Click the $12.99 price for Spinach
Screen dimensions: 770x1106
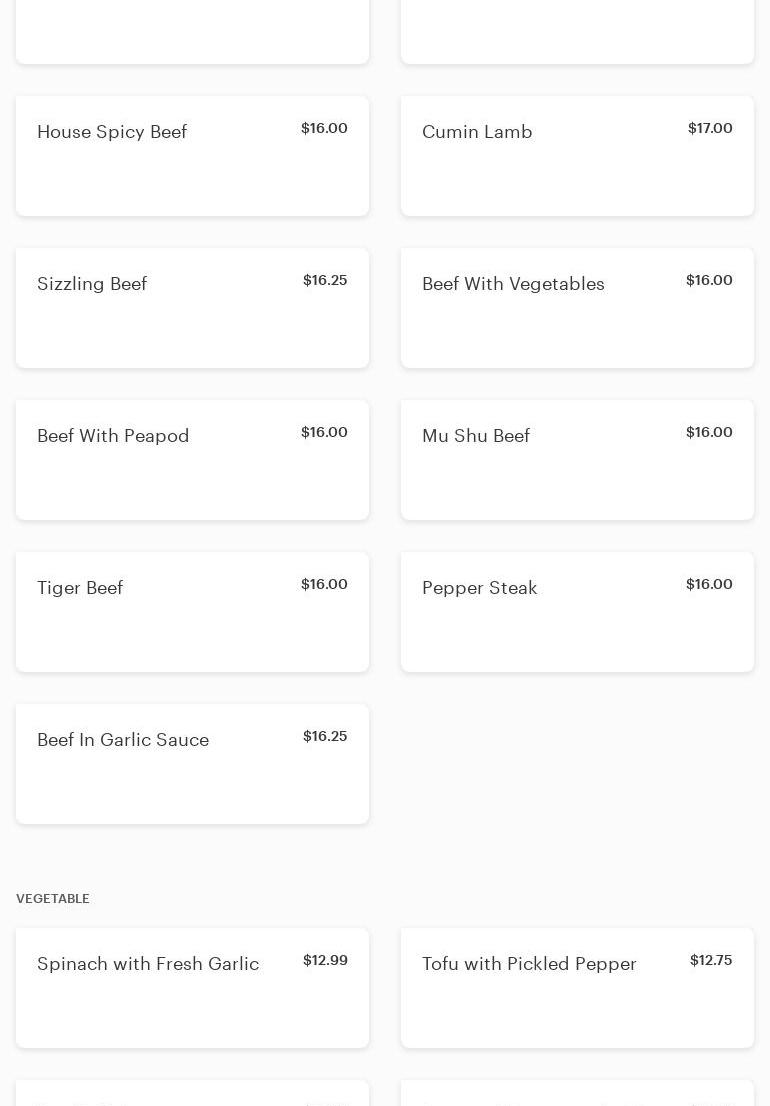[325, 960]
